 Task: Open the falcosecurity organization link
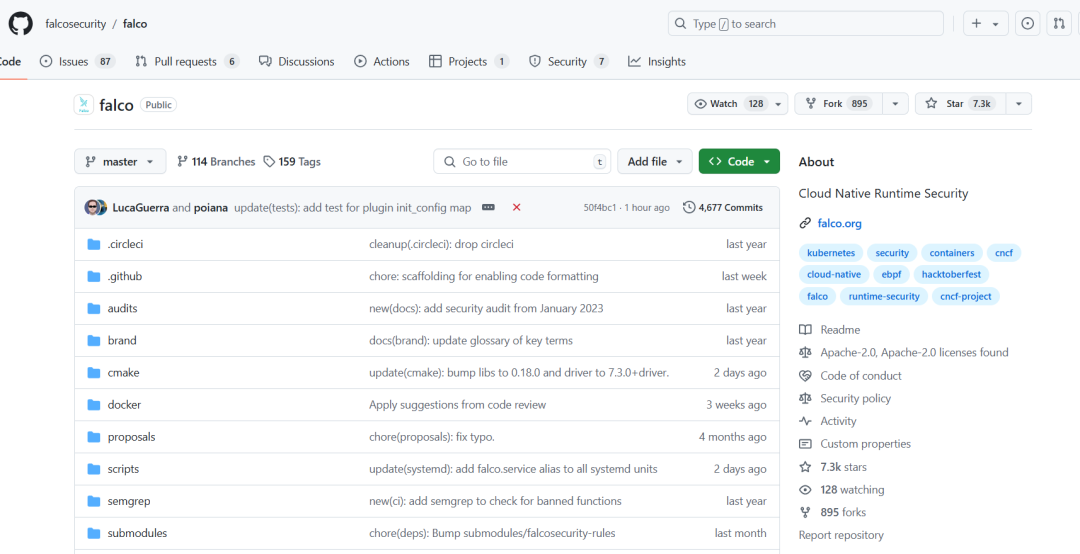click(x=76, y=24)
